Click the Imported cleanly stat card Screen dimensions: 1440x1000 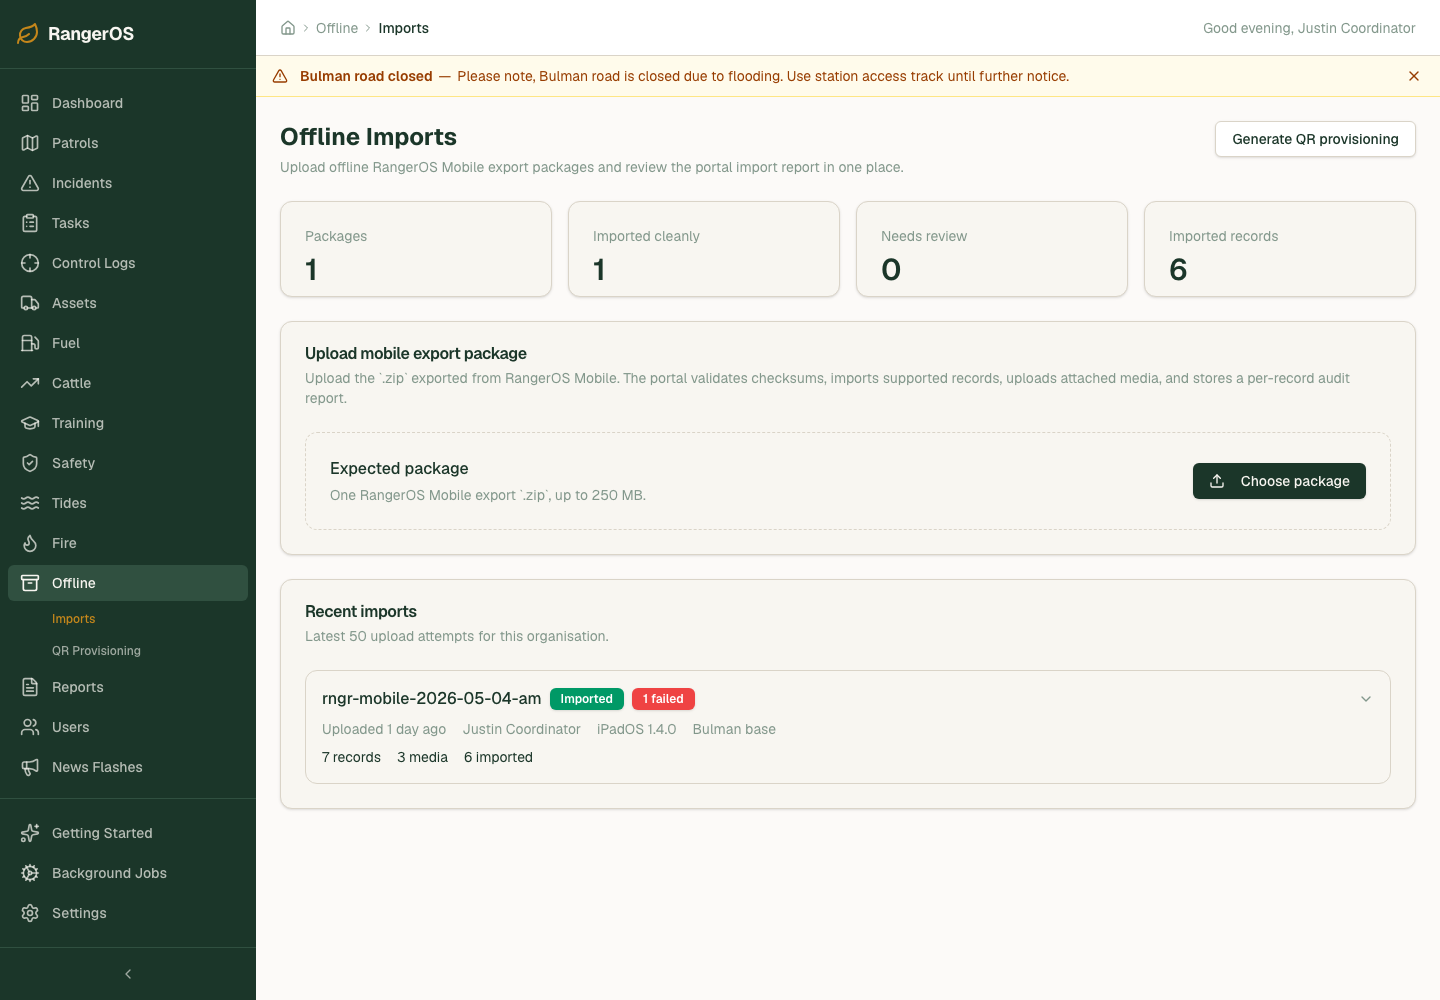click(x=704, y=249)
